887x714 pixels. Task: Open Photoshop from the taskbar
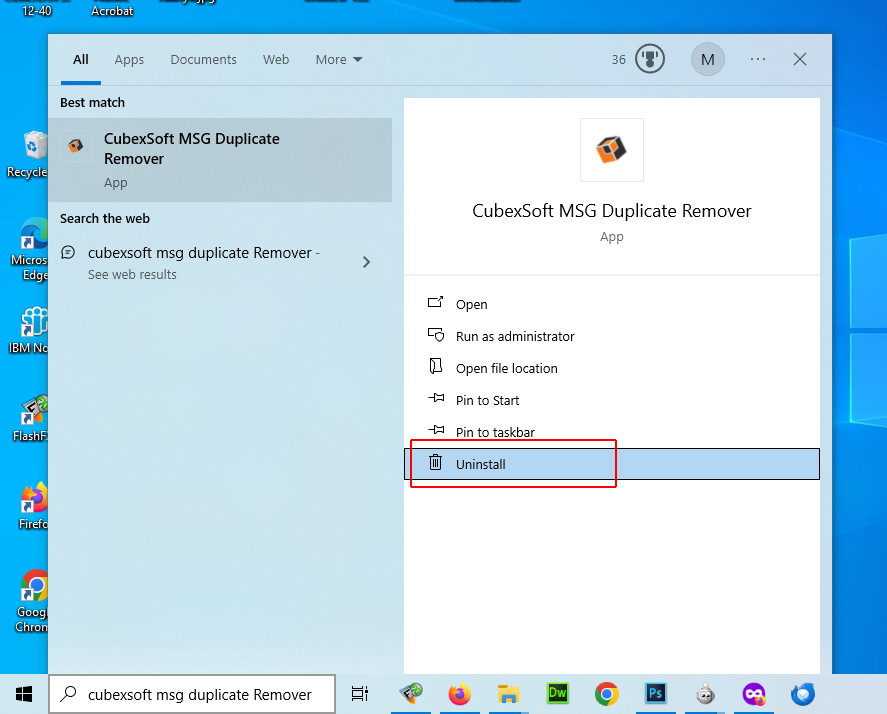tap(656, 694)
